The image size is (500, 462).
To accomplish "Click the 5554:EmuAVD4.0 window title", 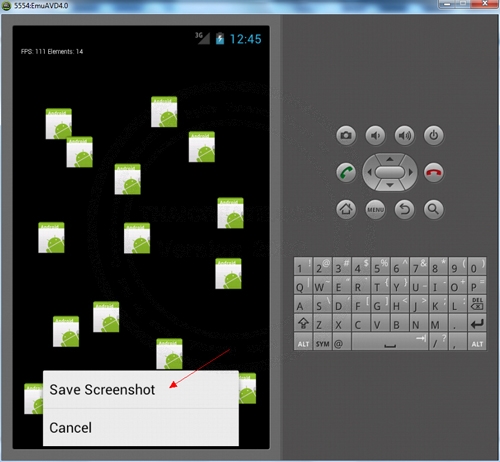I will coord(41,6).
